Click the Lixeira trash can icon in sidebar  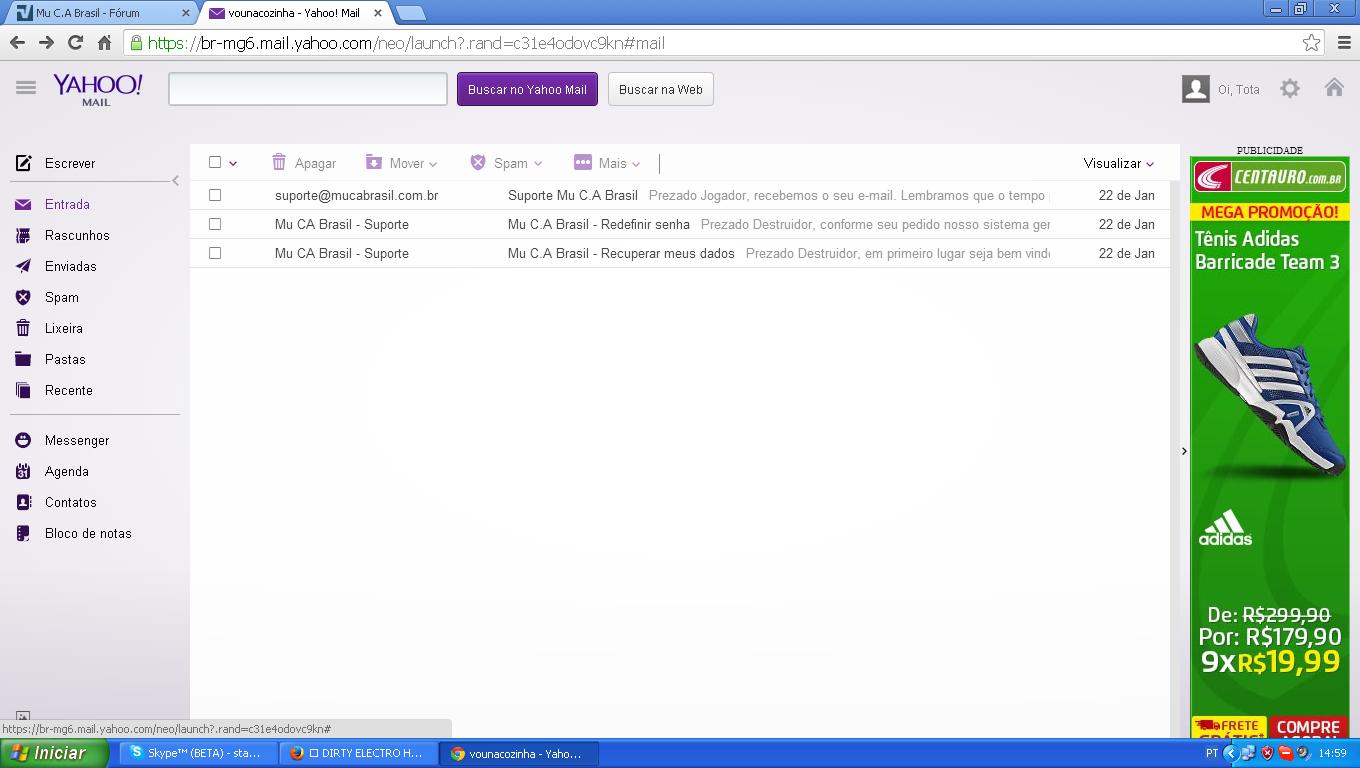pos(23,328)
